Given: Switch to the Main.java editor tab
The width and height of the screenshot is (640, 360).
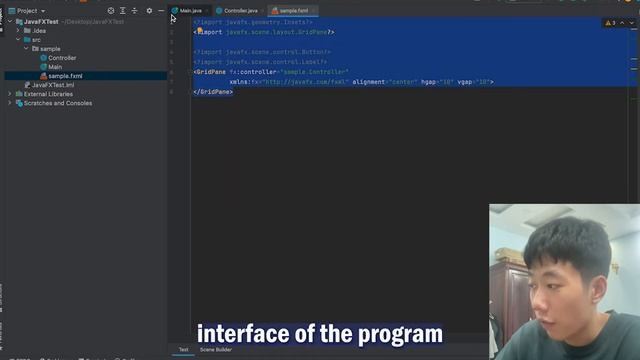Looking at the screenshot, I should [190, 11].
